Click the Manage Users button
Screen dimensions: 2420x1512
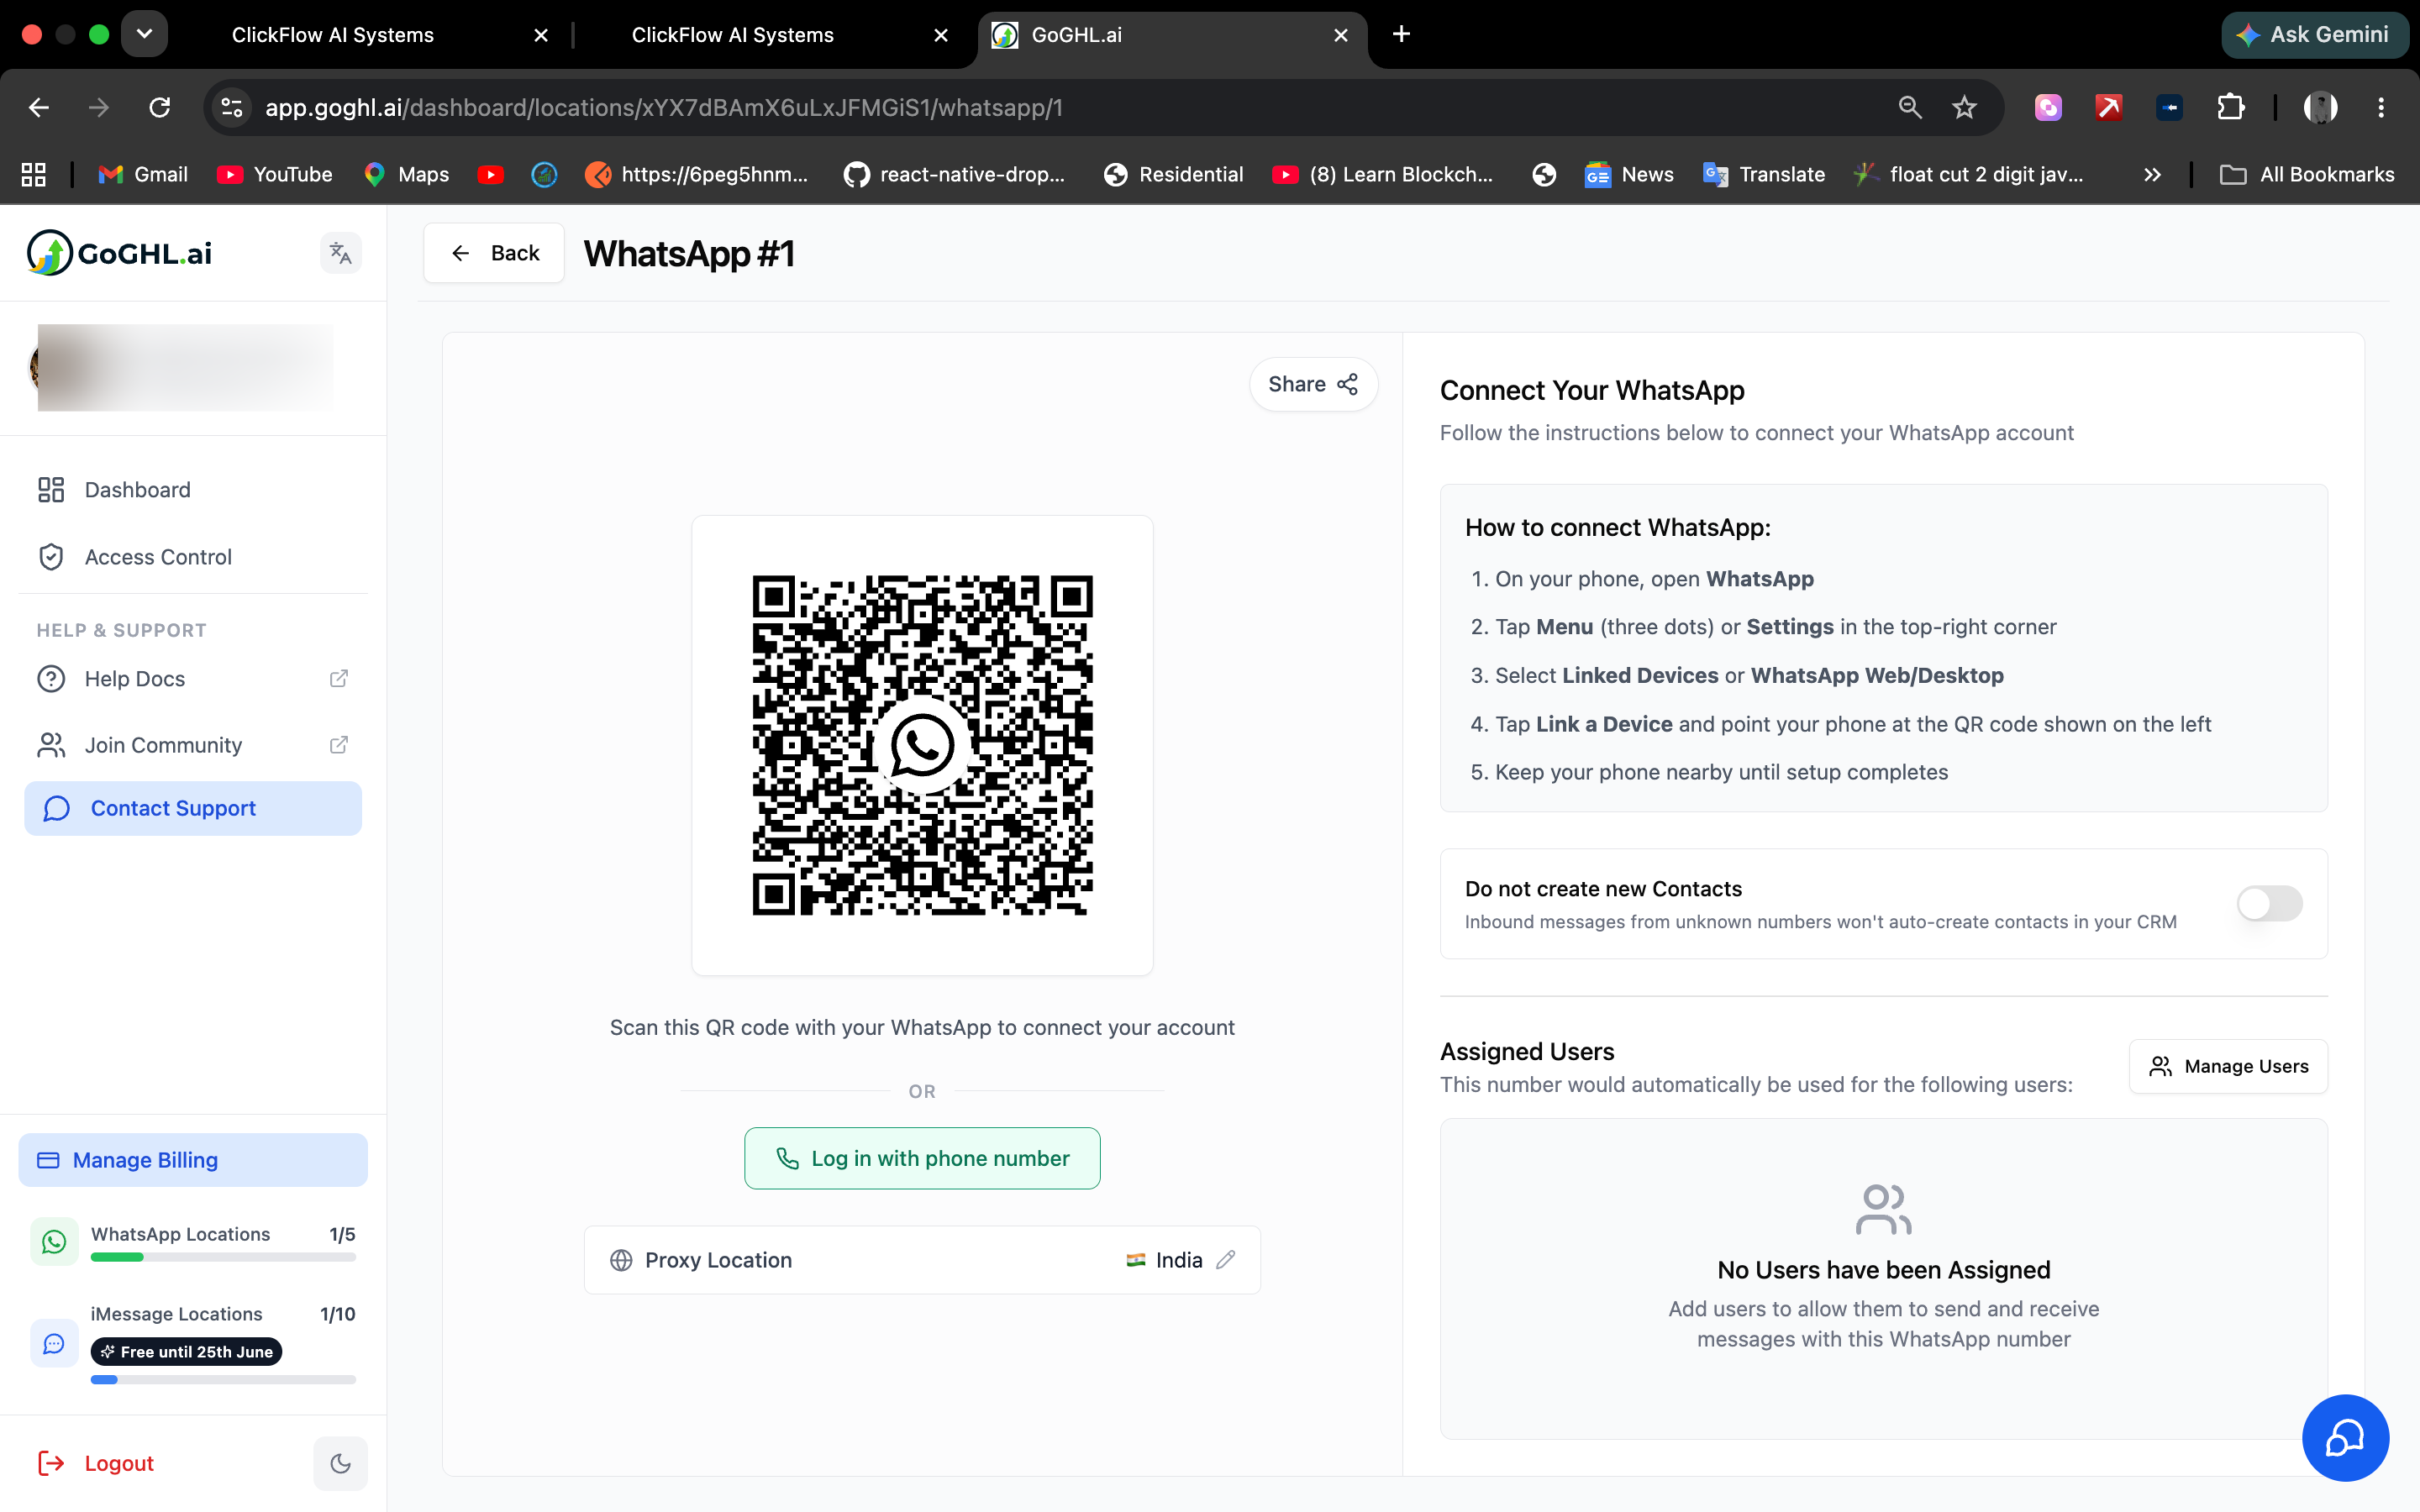(2228, 1066)
